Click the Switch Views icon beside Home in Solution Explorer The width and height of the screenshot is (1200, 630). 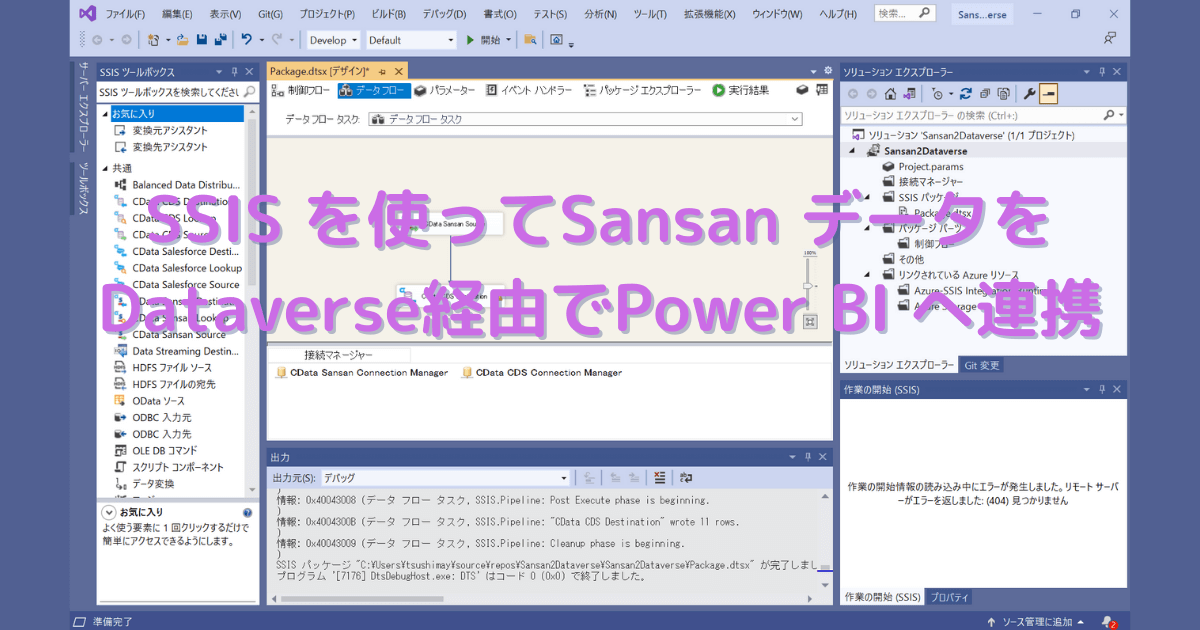click(909, 94)
